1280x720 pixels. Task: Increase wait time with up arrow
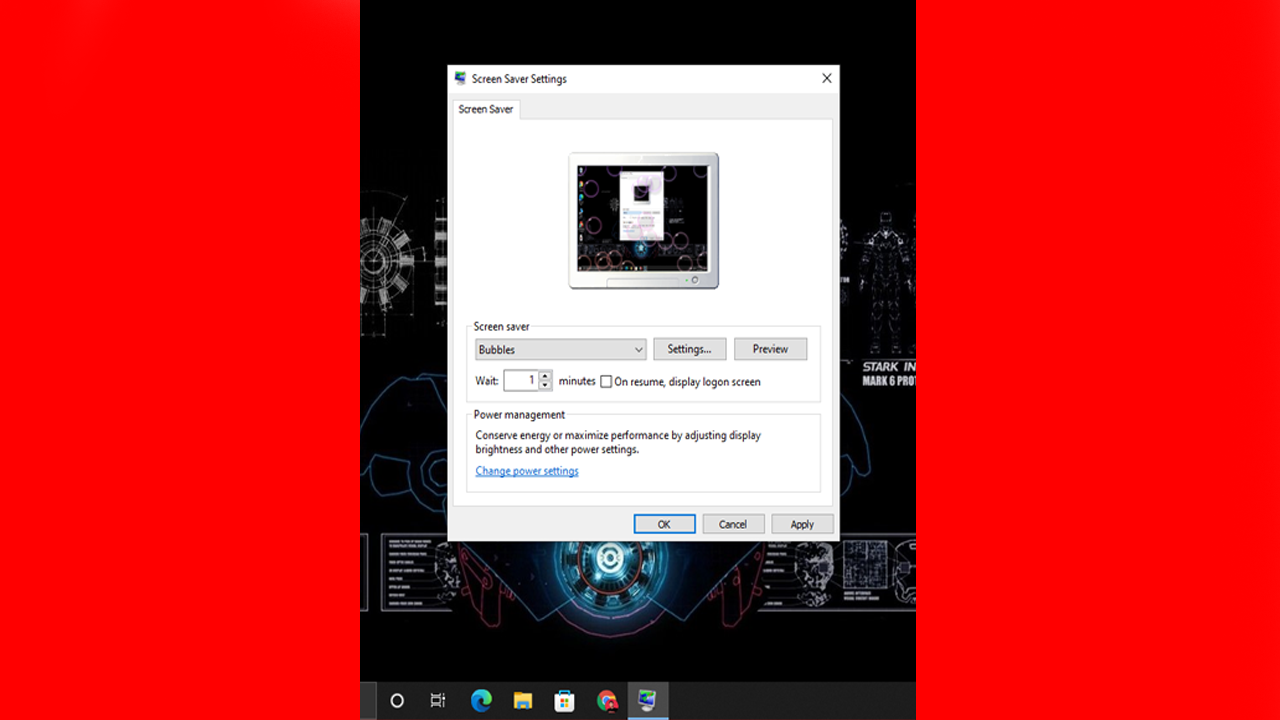coord(545,376)
